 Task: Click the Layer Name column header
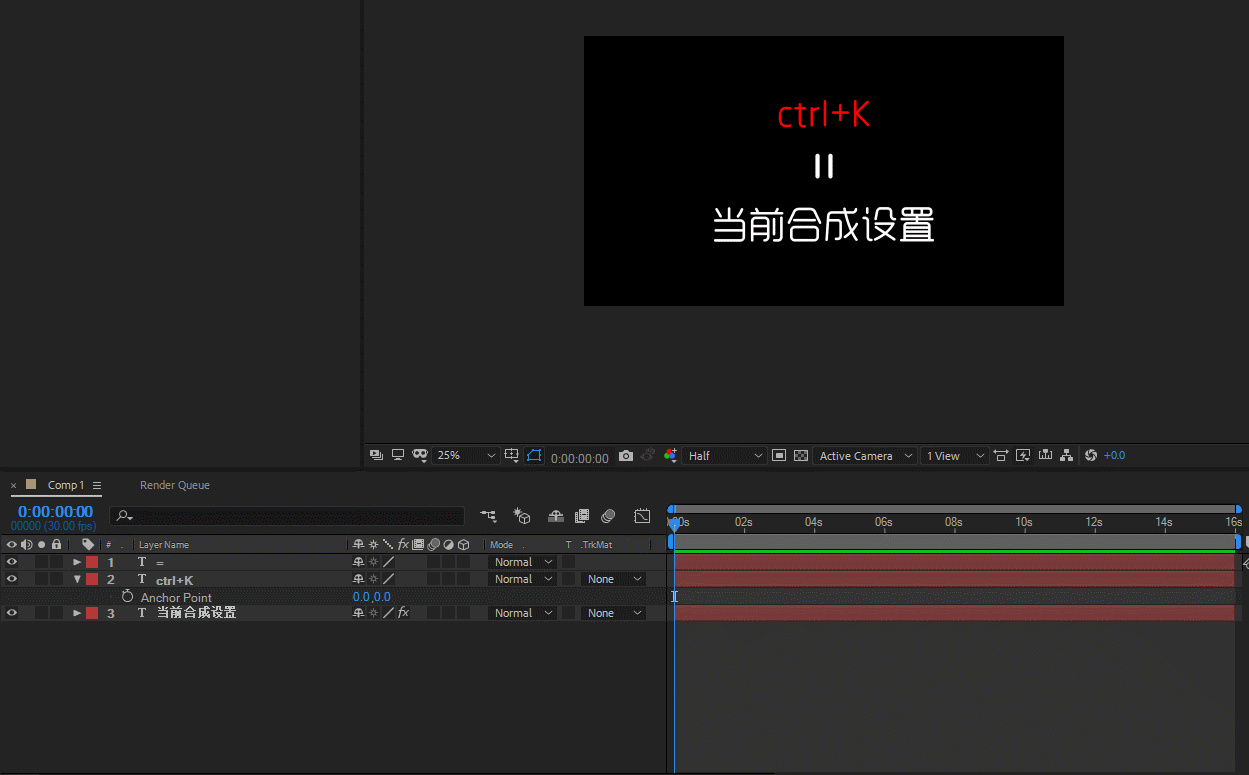coord(164,545)
